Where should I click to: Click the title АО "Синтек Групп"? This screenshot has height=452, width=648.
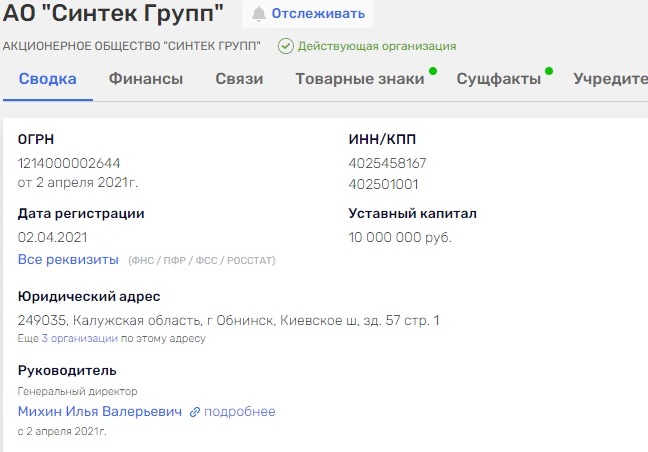tap(113, 12)
